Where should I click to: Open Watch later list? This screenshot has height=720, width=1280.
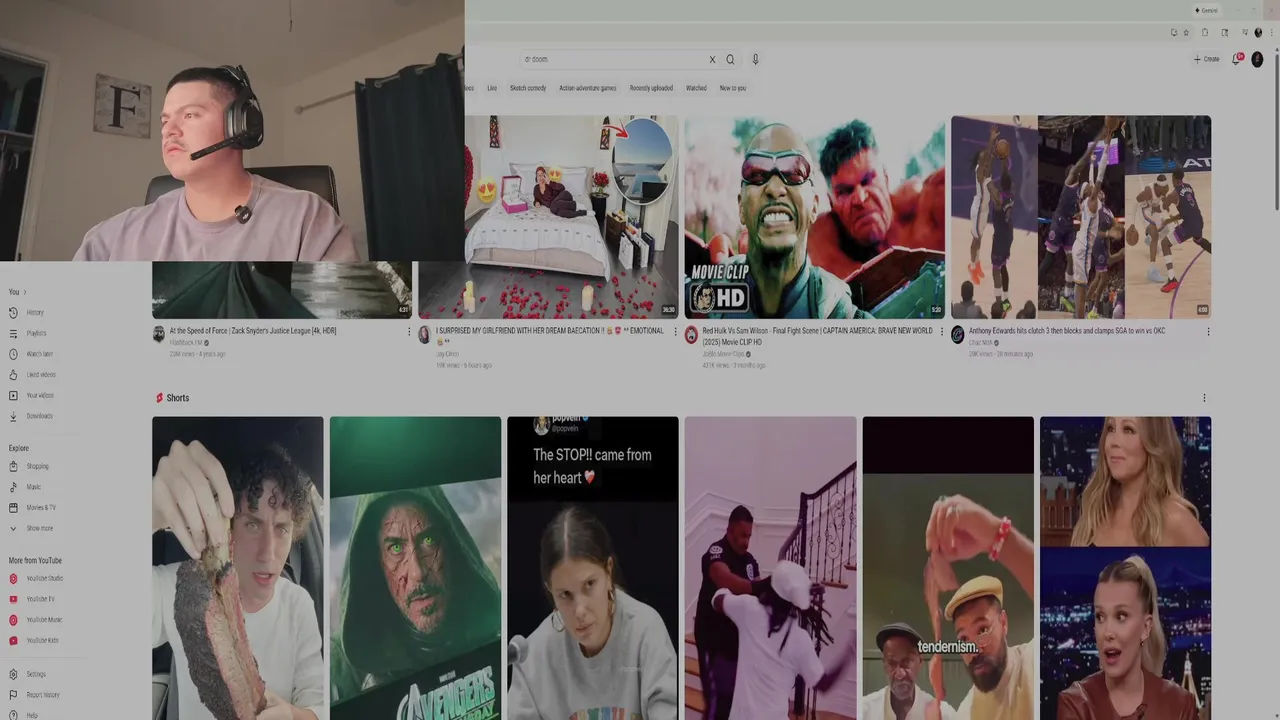[x=32, y=354]
